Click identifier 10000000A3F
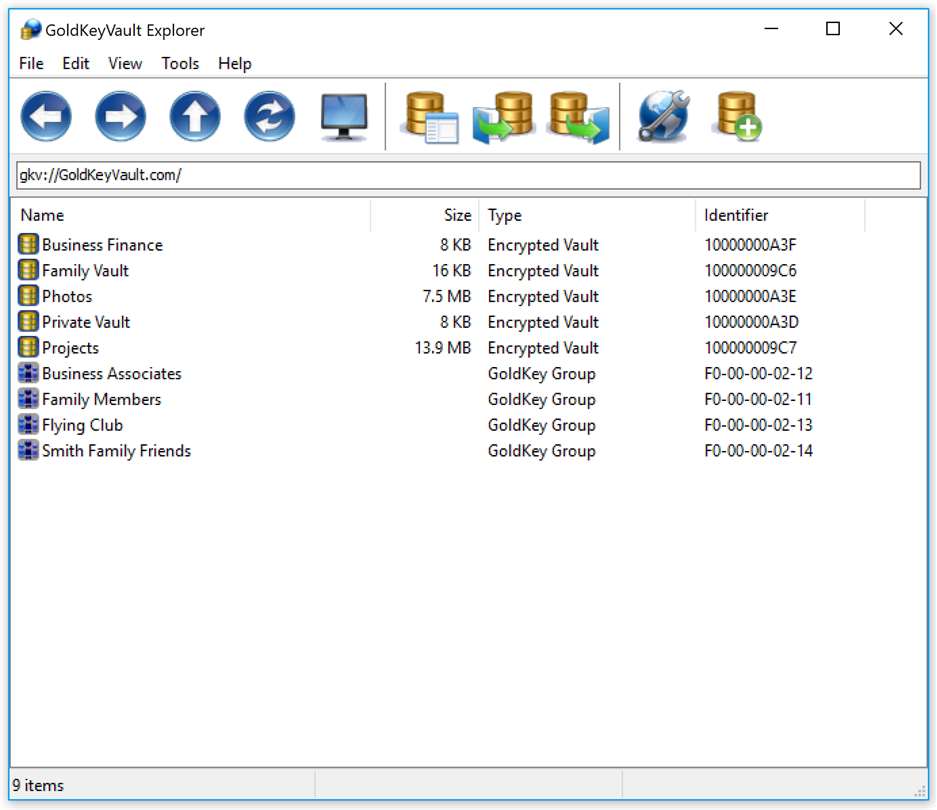 coord(750,244)
